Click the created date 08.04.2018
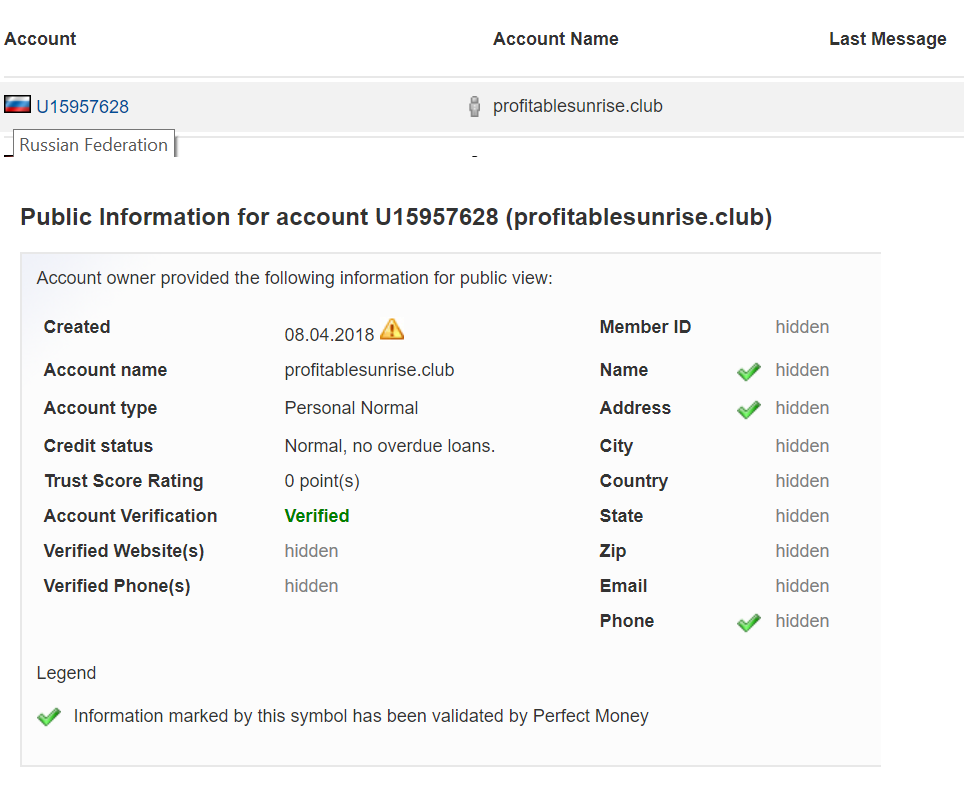Viewport: 964px width, 790px height. tap(329, 335)
